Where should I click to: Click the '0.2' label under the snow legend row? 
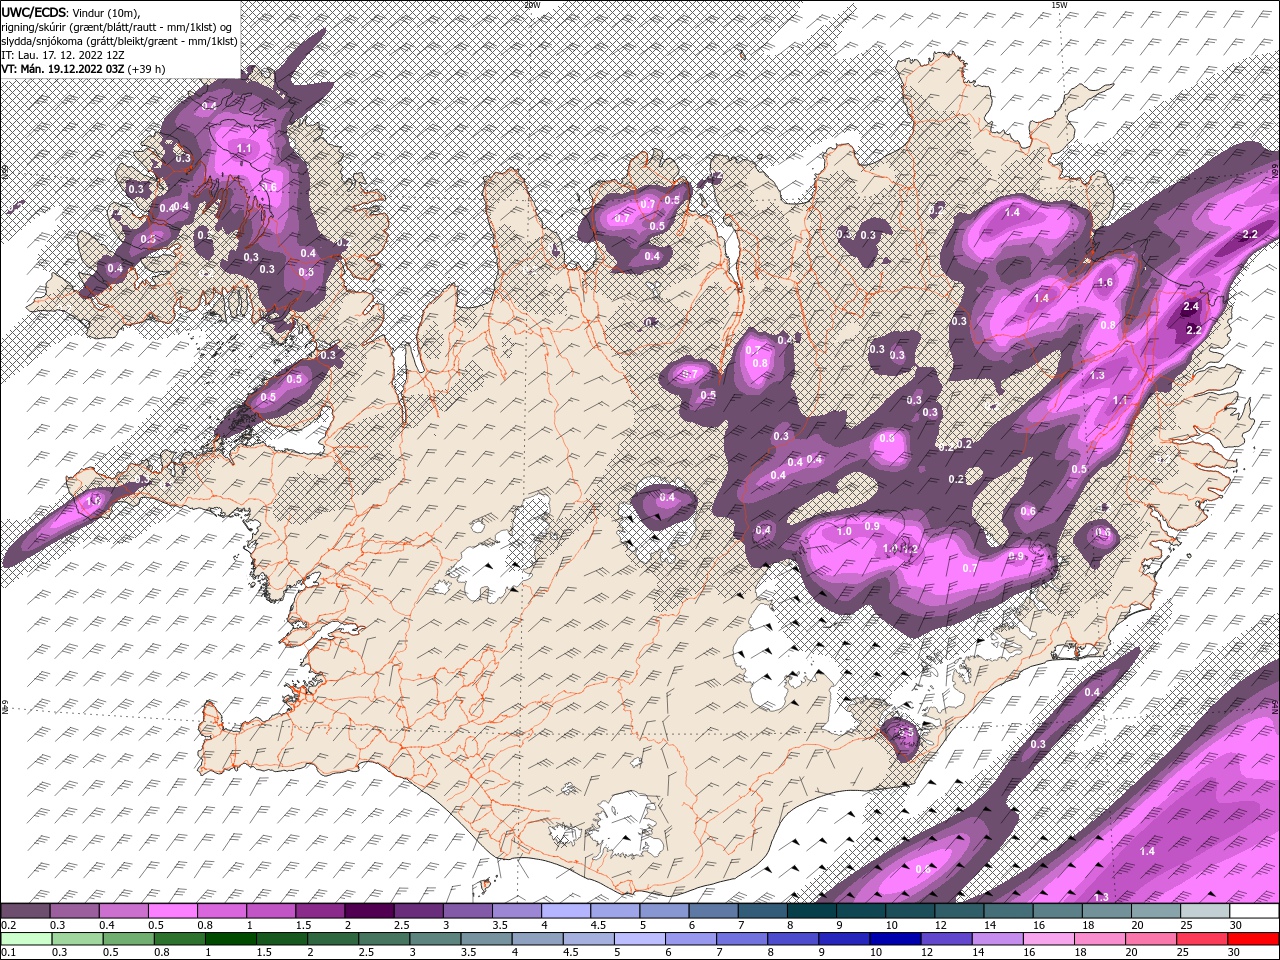(9, 925)
